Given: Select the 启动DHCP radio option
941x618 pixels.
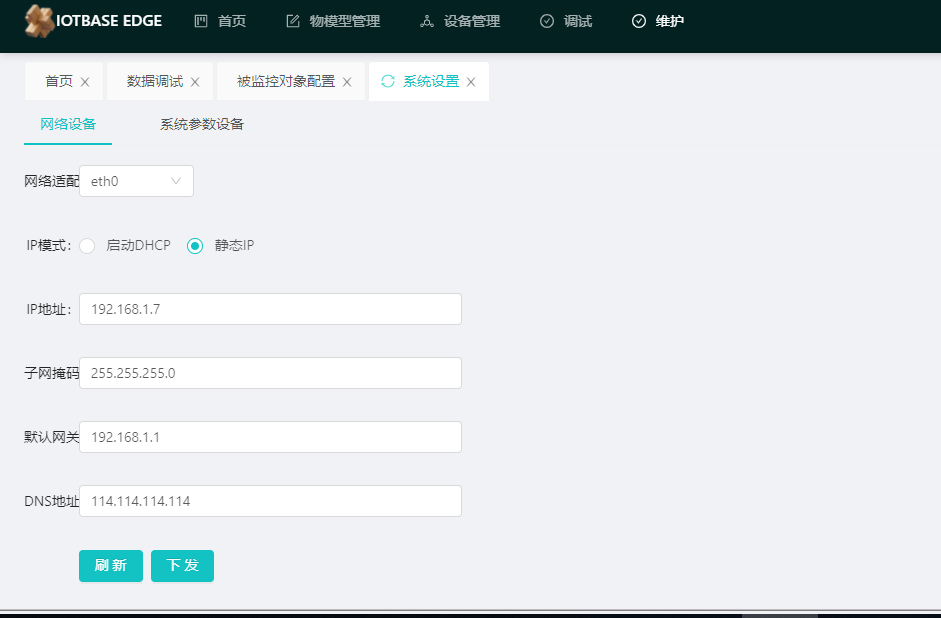Looking at the screenshot, I should (x=87, y=246).
